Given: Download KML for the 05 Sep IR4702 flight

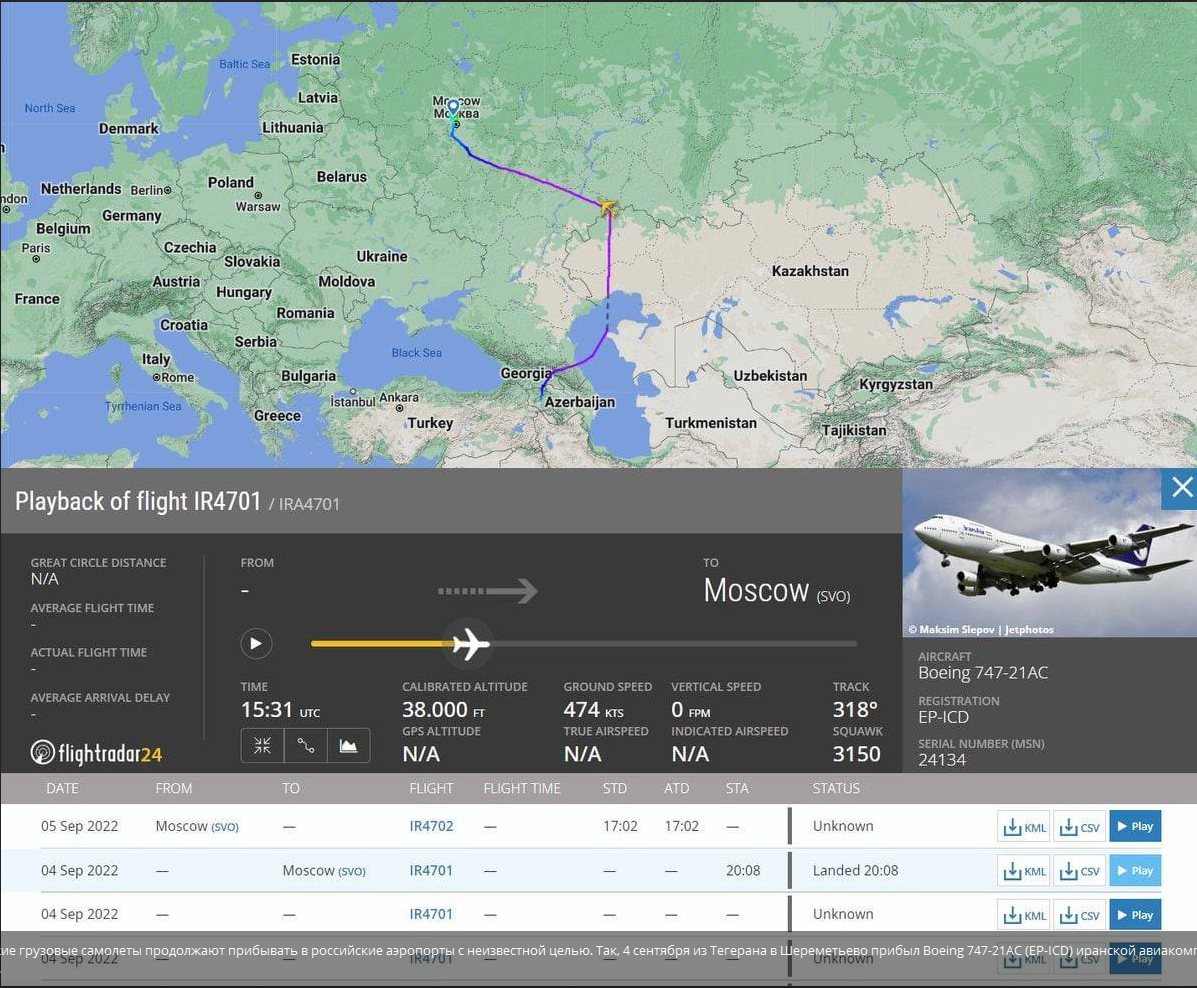Looking at the screenshot, I should (x=1024, y=826).
